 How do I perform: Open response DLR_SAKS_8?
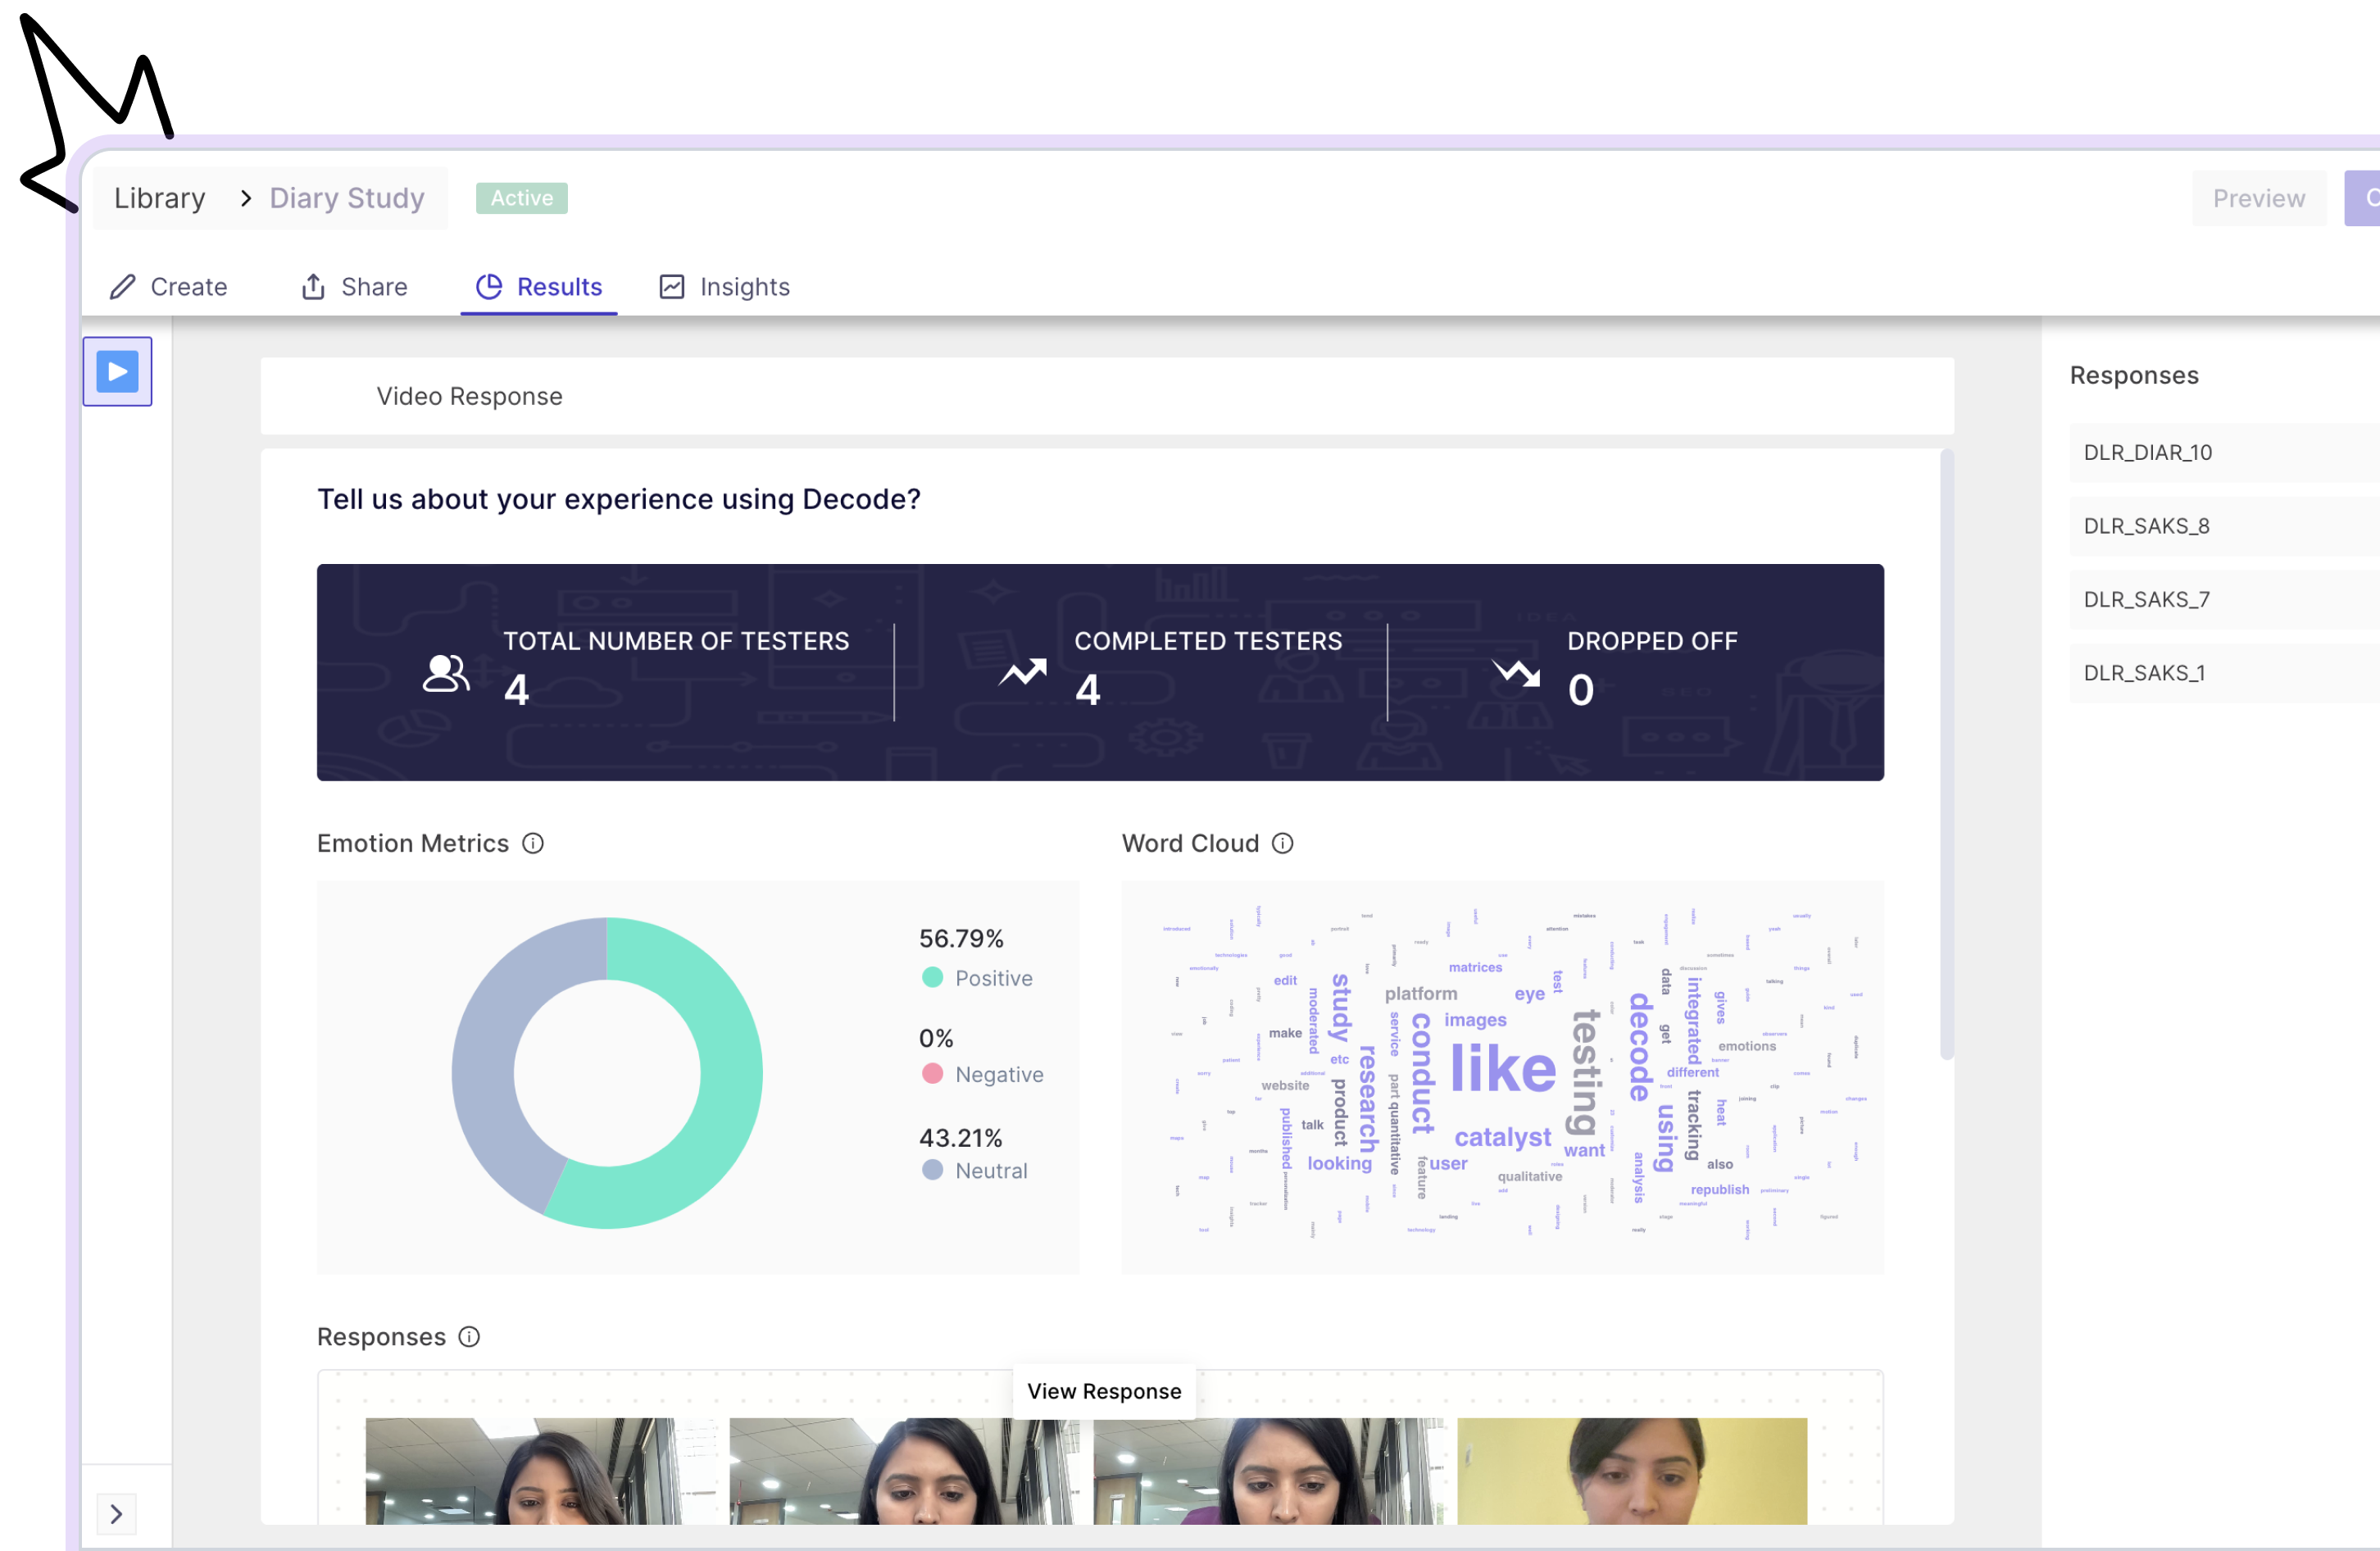[2225, 526]
